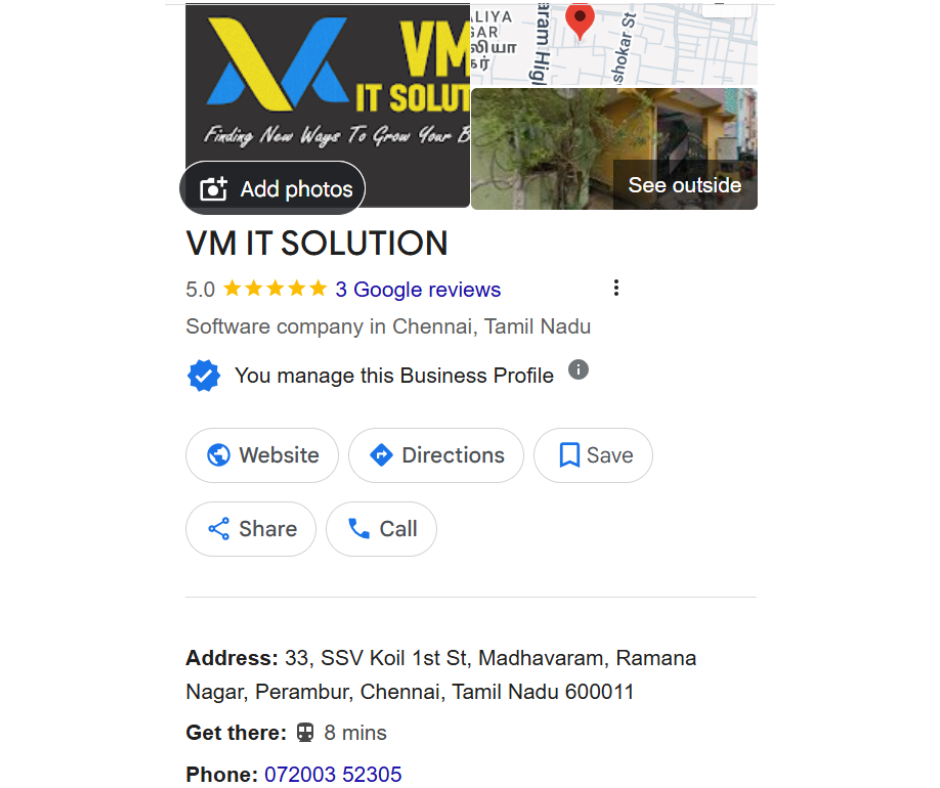
Task: Click the red map location pin
Action: coord(580,20)
